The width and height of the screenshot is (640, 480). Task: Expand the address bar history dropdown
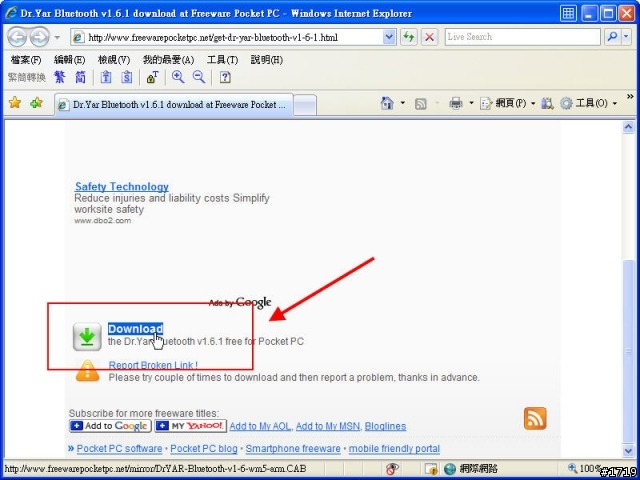click(389, 38)
